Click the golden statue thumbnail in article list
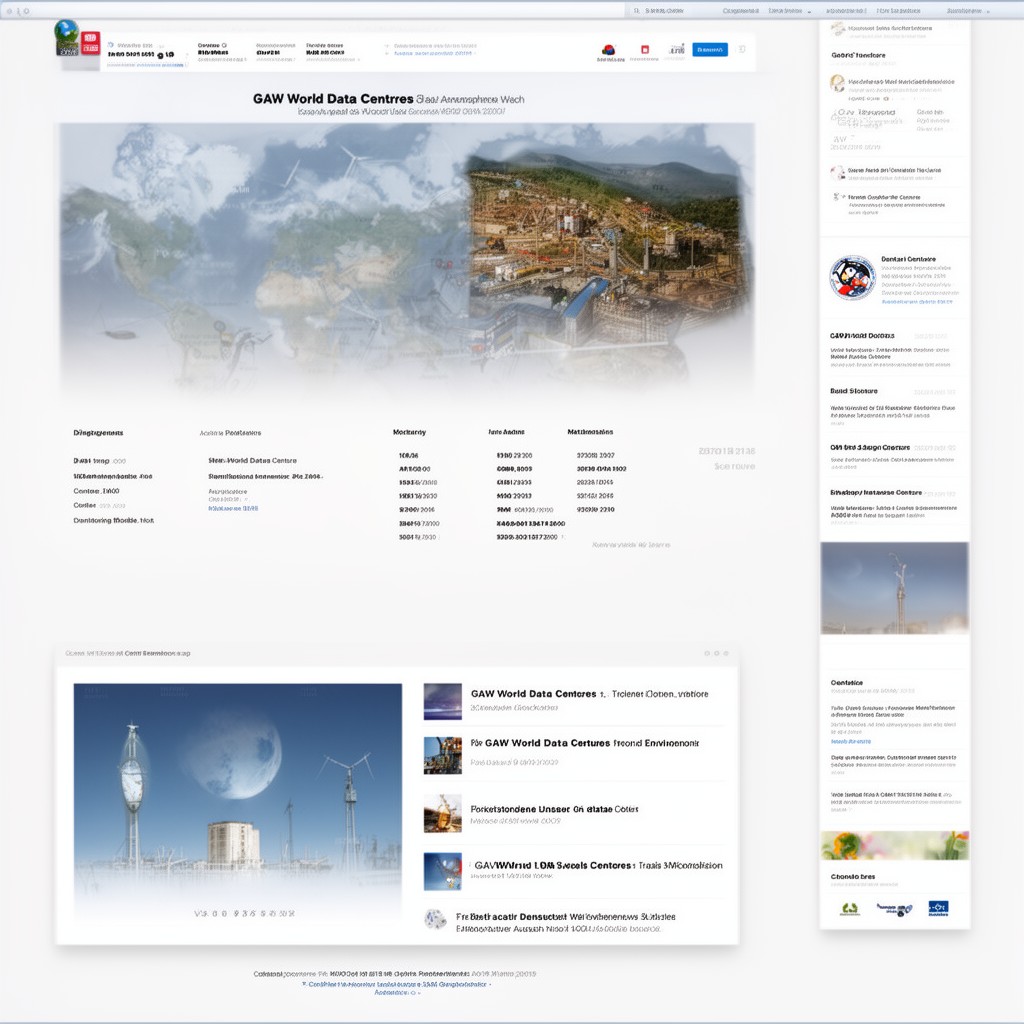The image size is (1024, 1024). click(x=443, y=813)
